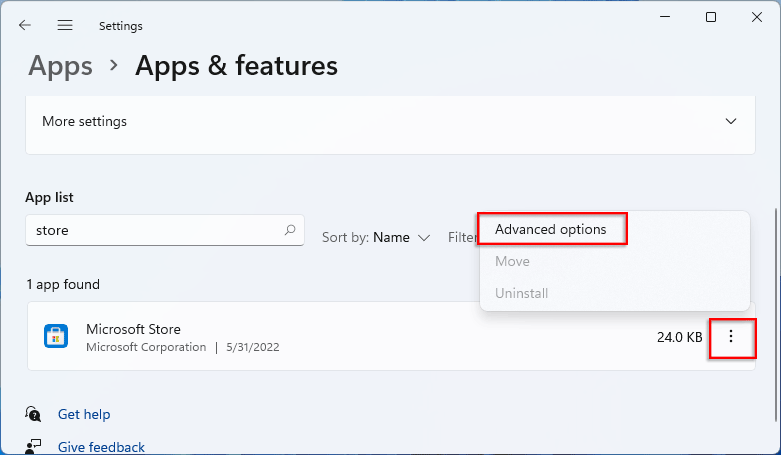Image resolution: width=781 pixels, height=455 pixels.
Task: Click the Microsoft Store app icon
Action: (x=56, y=336)
